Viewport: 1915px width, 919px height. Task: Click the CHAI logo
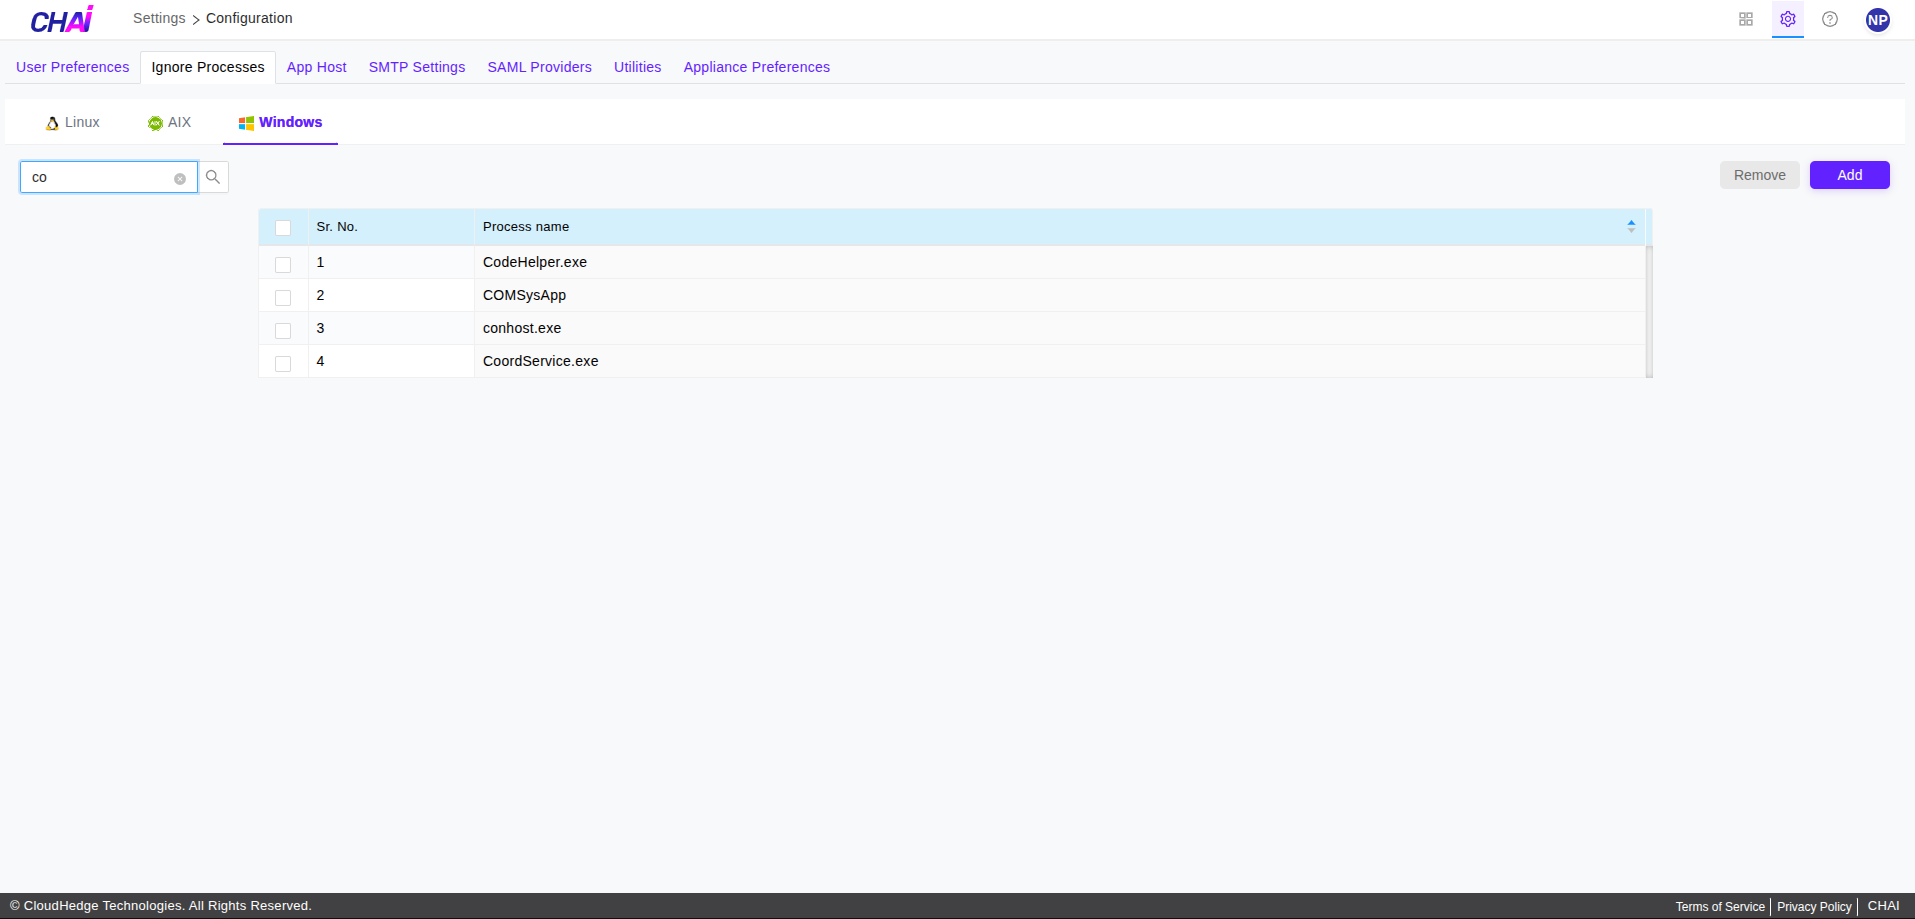(x=60, y=19)
